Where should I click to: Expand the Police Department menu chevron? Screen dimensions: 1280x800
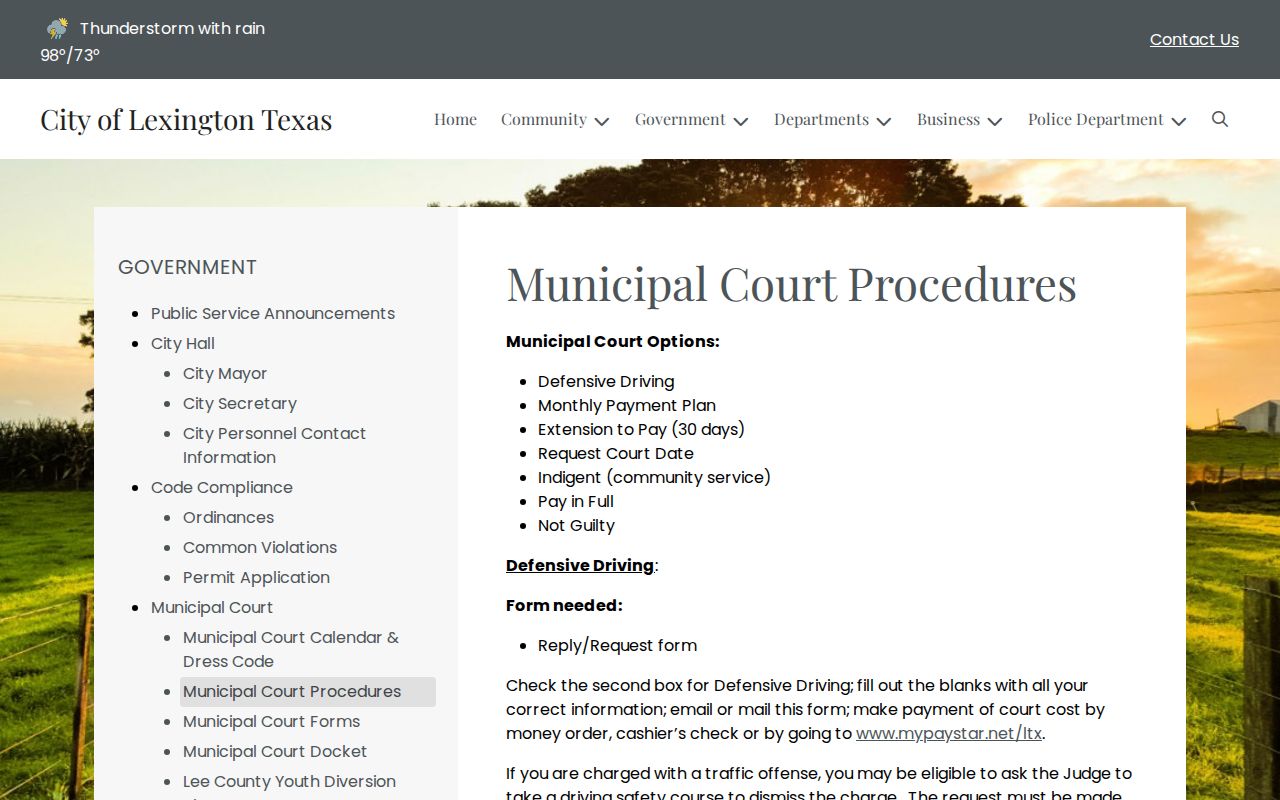click(x=1178, y=121)
